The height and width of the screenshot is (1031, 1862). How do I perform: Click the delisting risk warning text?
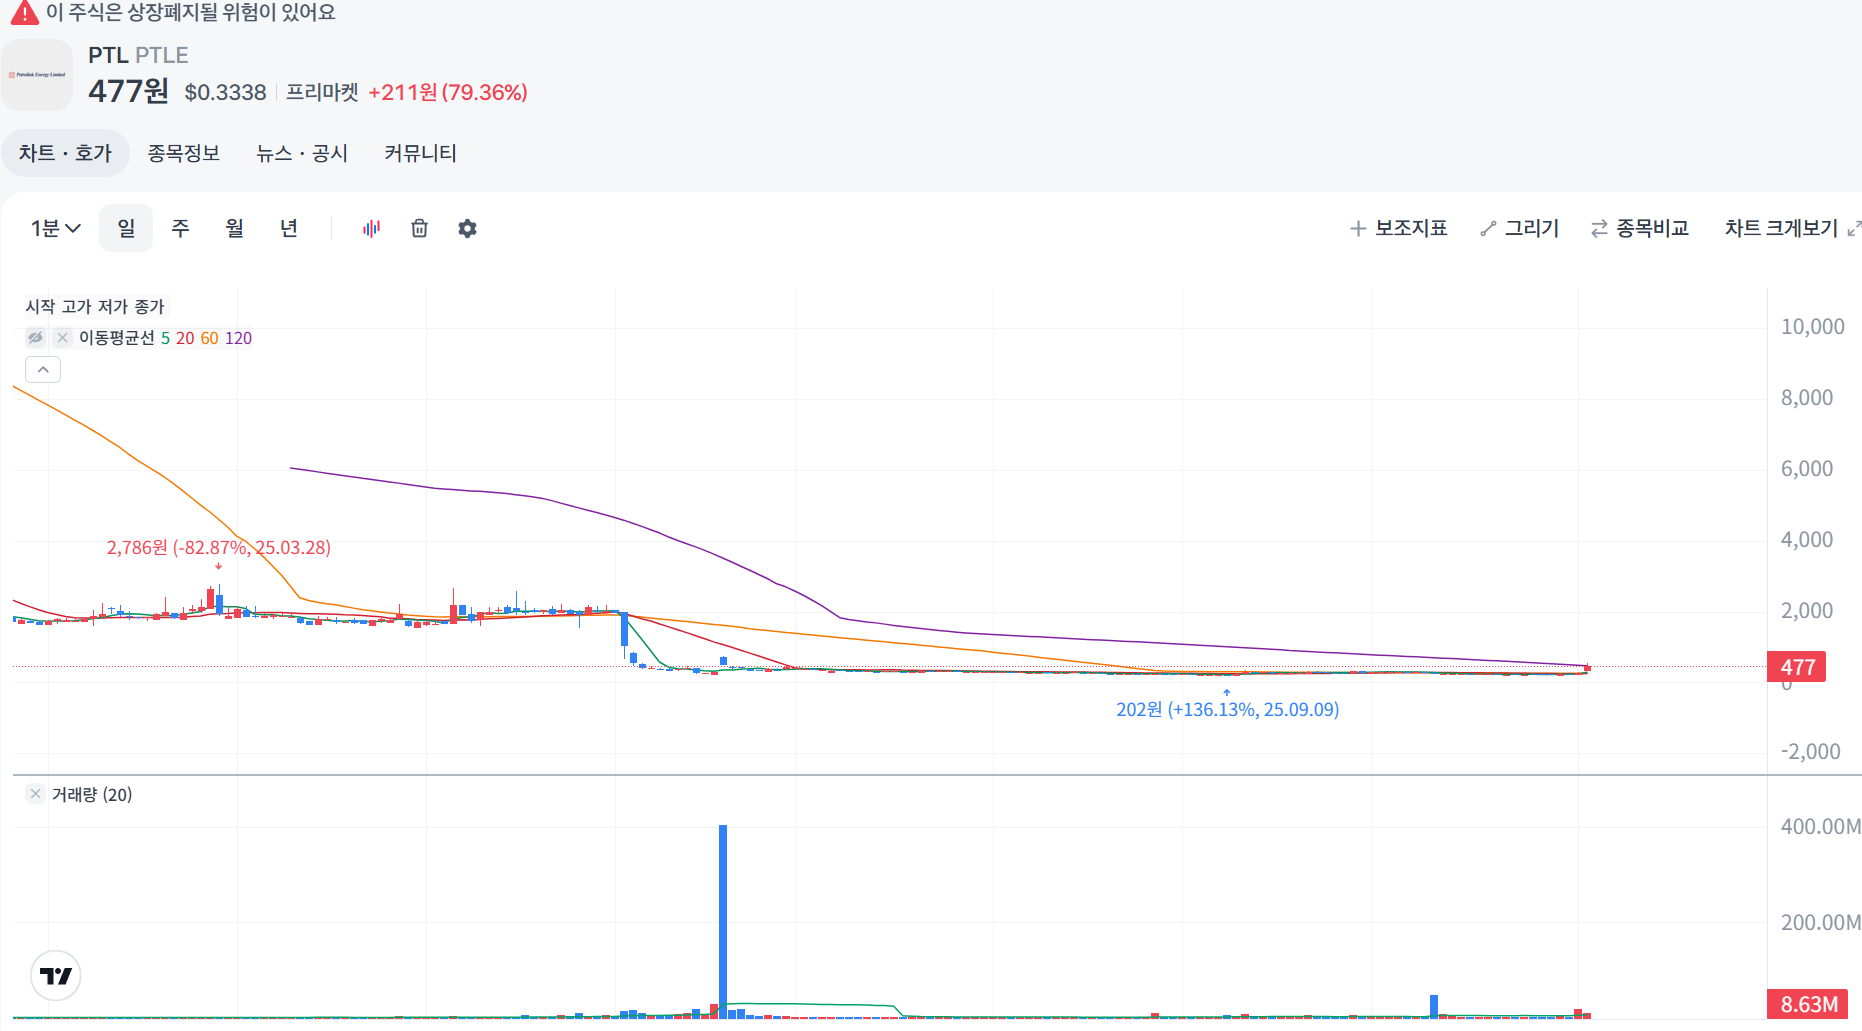click(x=191, y=13)
